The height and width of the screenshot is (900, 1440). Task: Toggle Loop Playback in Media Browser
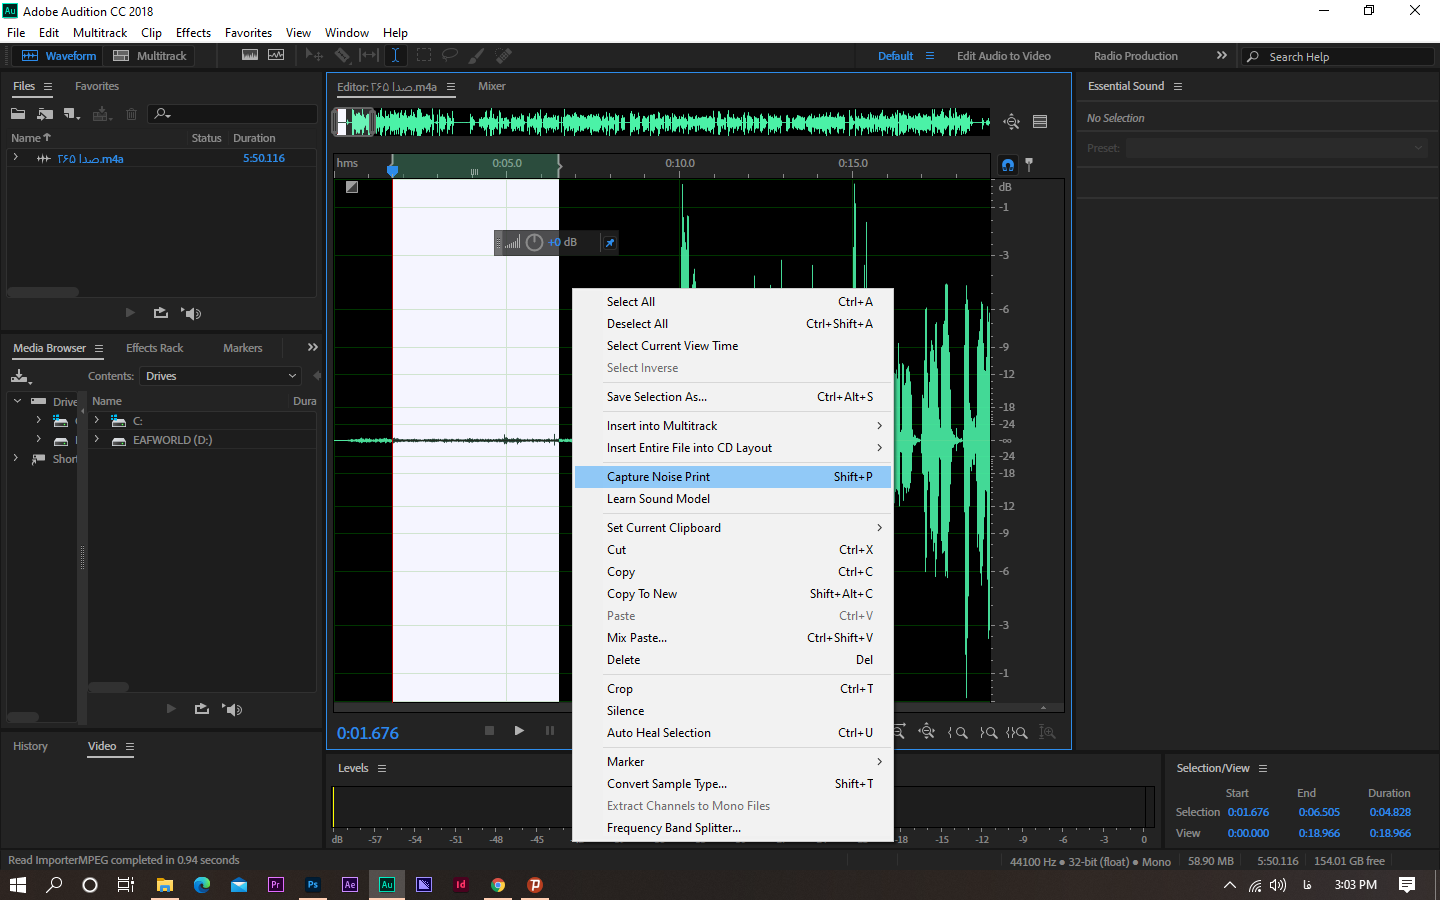pos(201,709)
